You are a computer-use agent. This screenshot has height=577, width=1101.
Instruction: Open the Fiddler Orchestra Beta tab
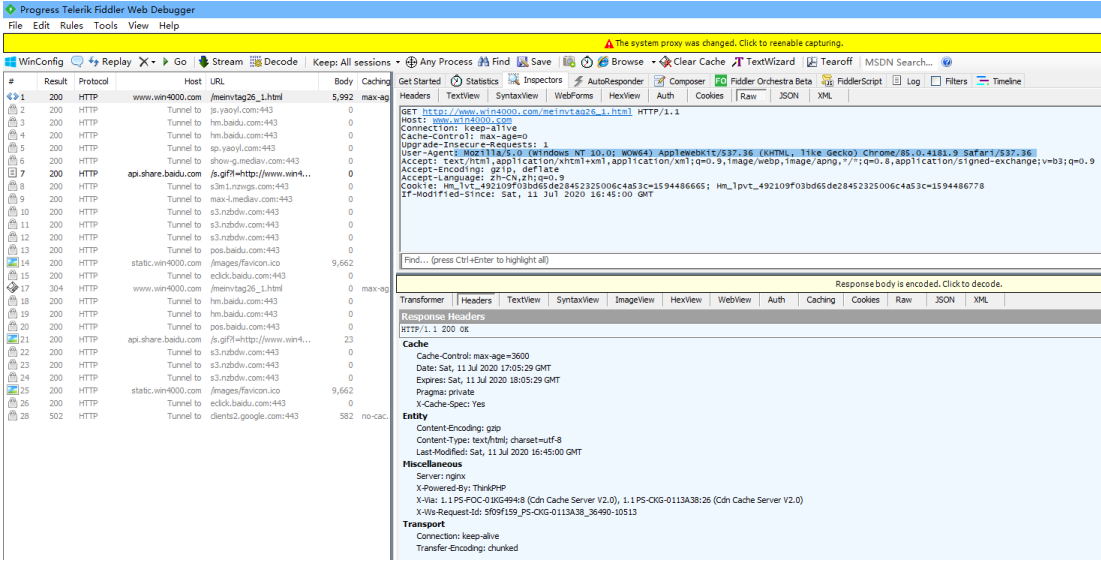click(763, 81)
